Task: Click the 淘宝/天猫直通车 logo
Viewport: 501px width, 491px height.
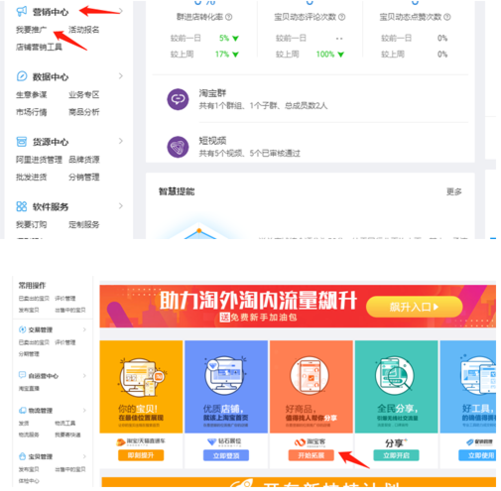Action: [141, 442]
